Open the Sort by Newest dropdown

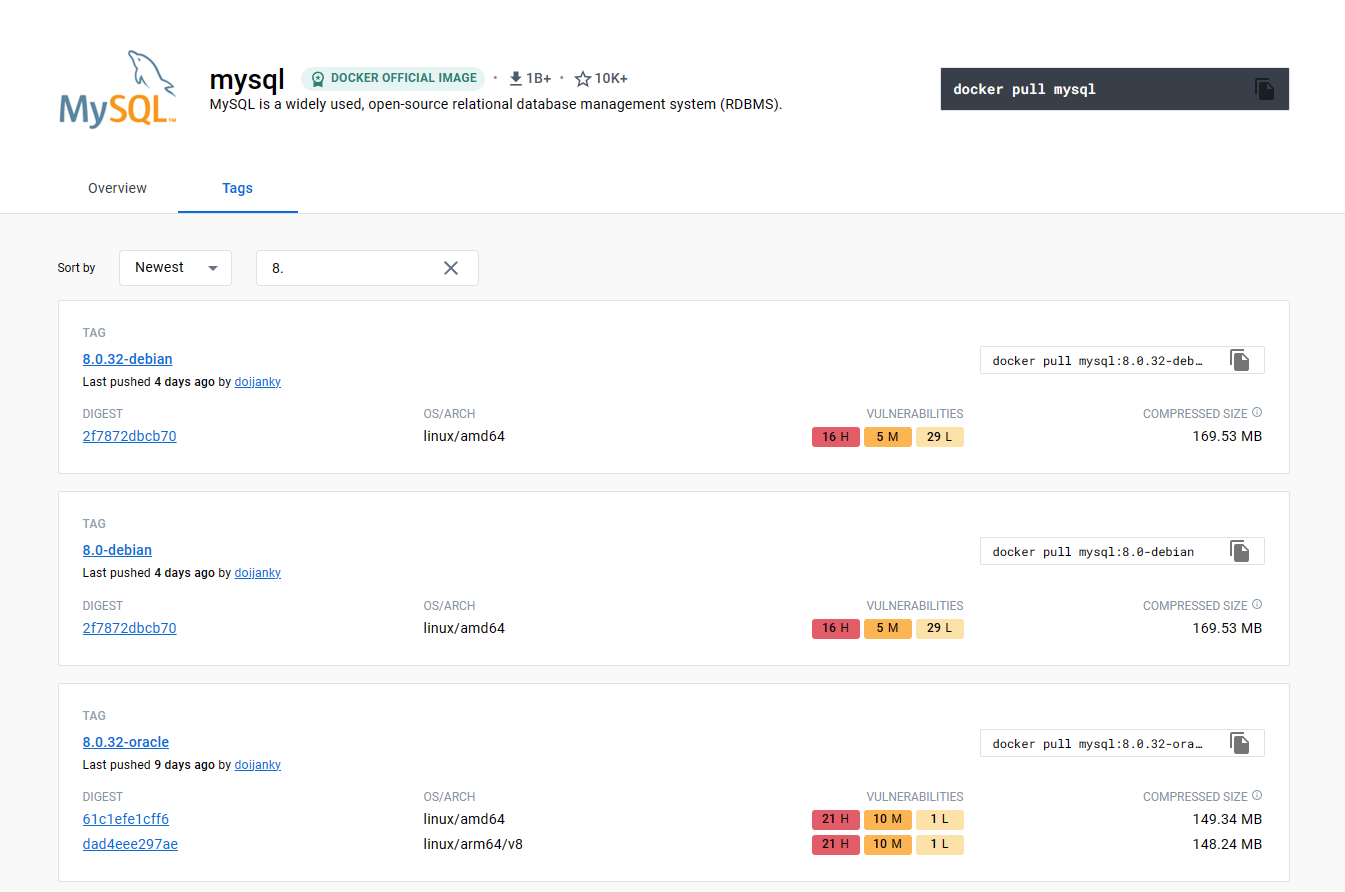(x=175, y=268)
